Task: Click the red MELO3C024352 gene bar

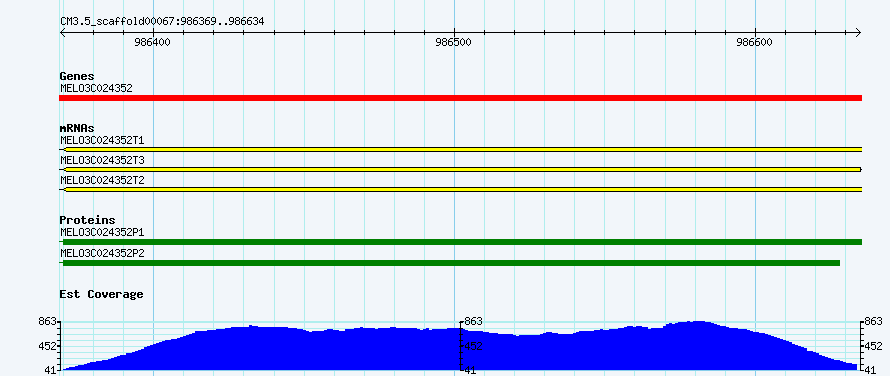Action: (x=460, y=98)
